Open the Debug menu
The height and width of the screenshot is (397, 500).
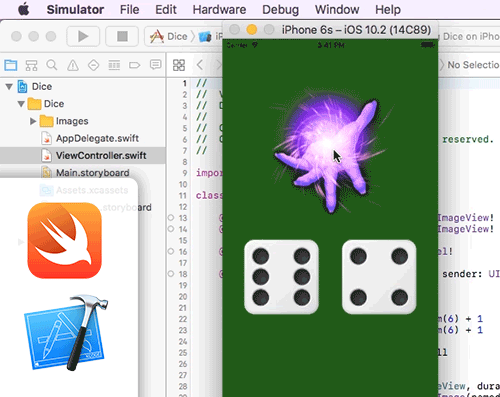pos(280,9)
